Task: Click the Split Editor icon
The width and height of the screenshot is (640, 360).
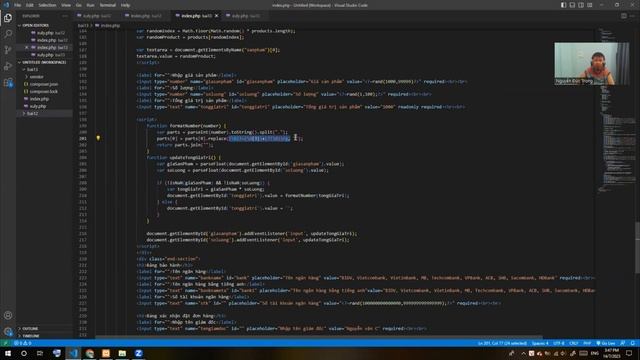Action: click(x=624, y=16)
